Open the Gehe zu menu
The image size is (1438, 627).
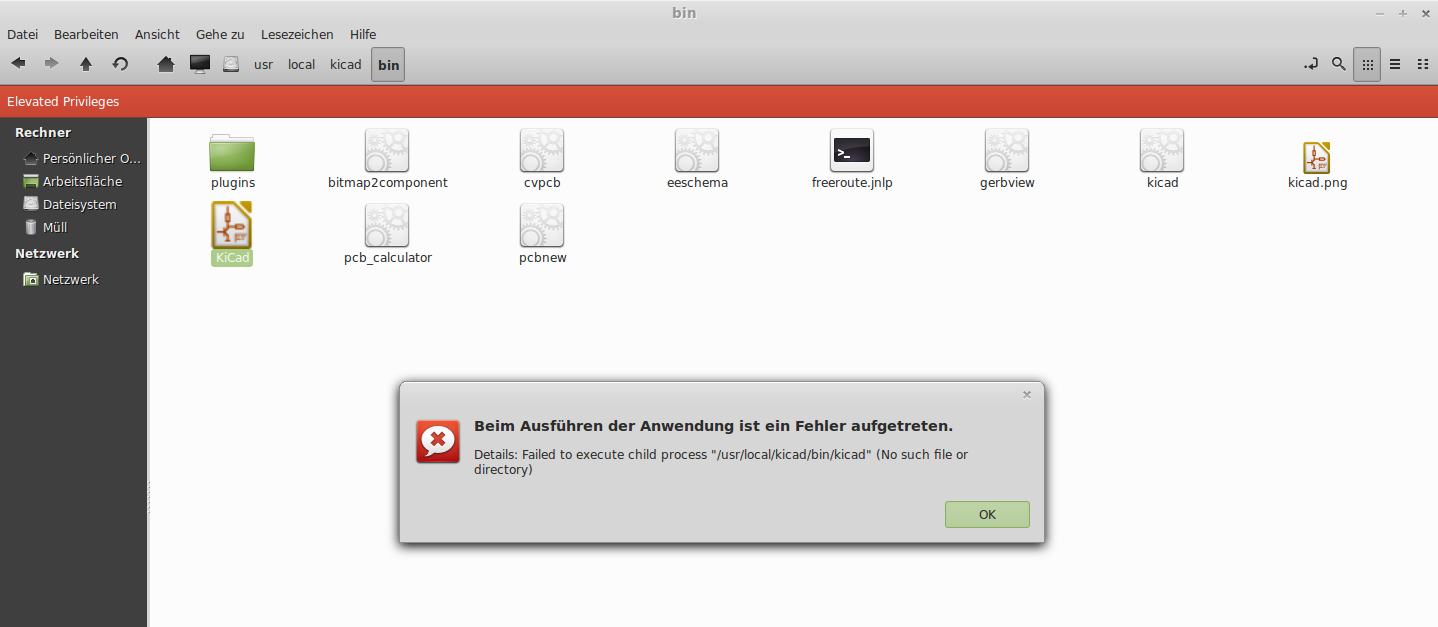(220, 34)
